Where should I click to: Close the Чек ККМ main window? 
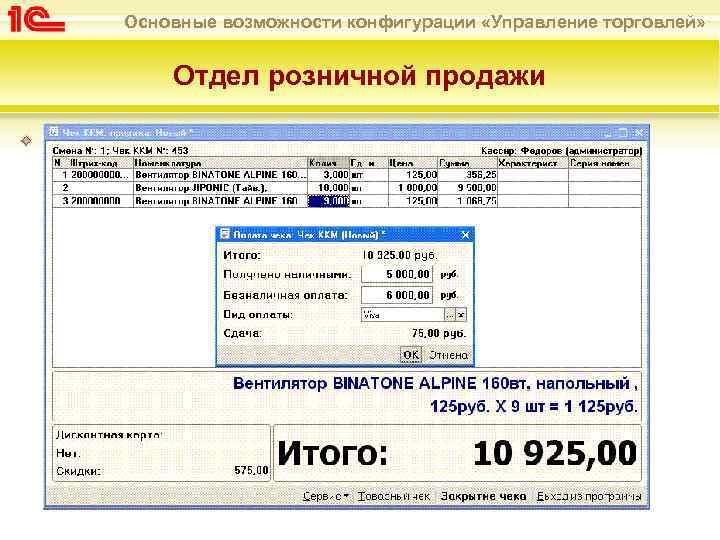coord(639,133)
